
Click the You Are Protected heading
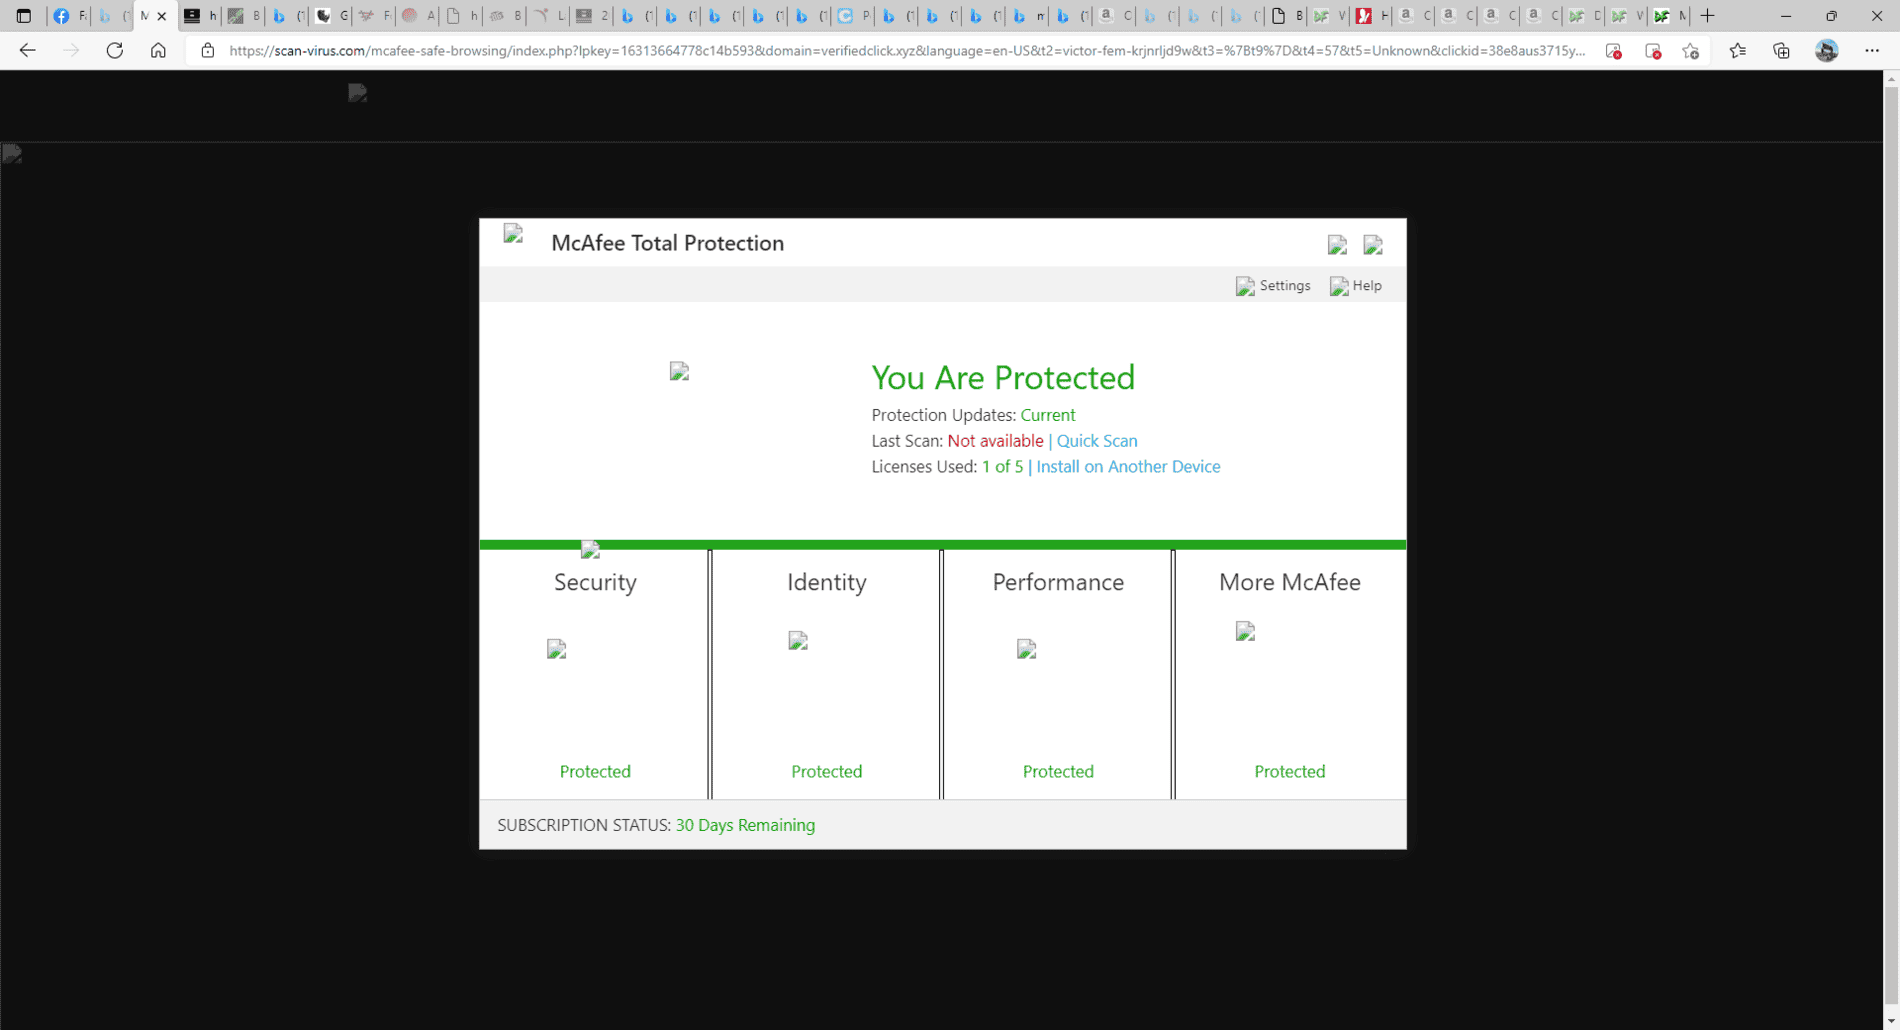coord(1003,378)
